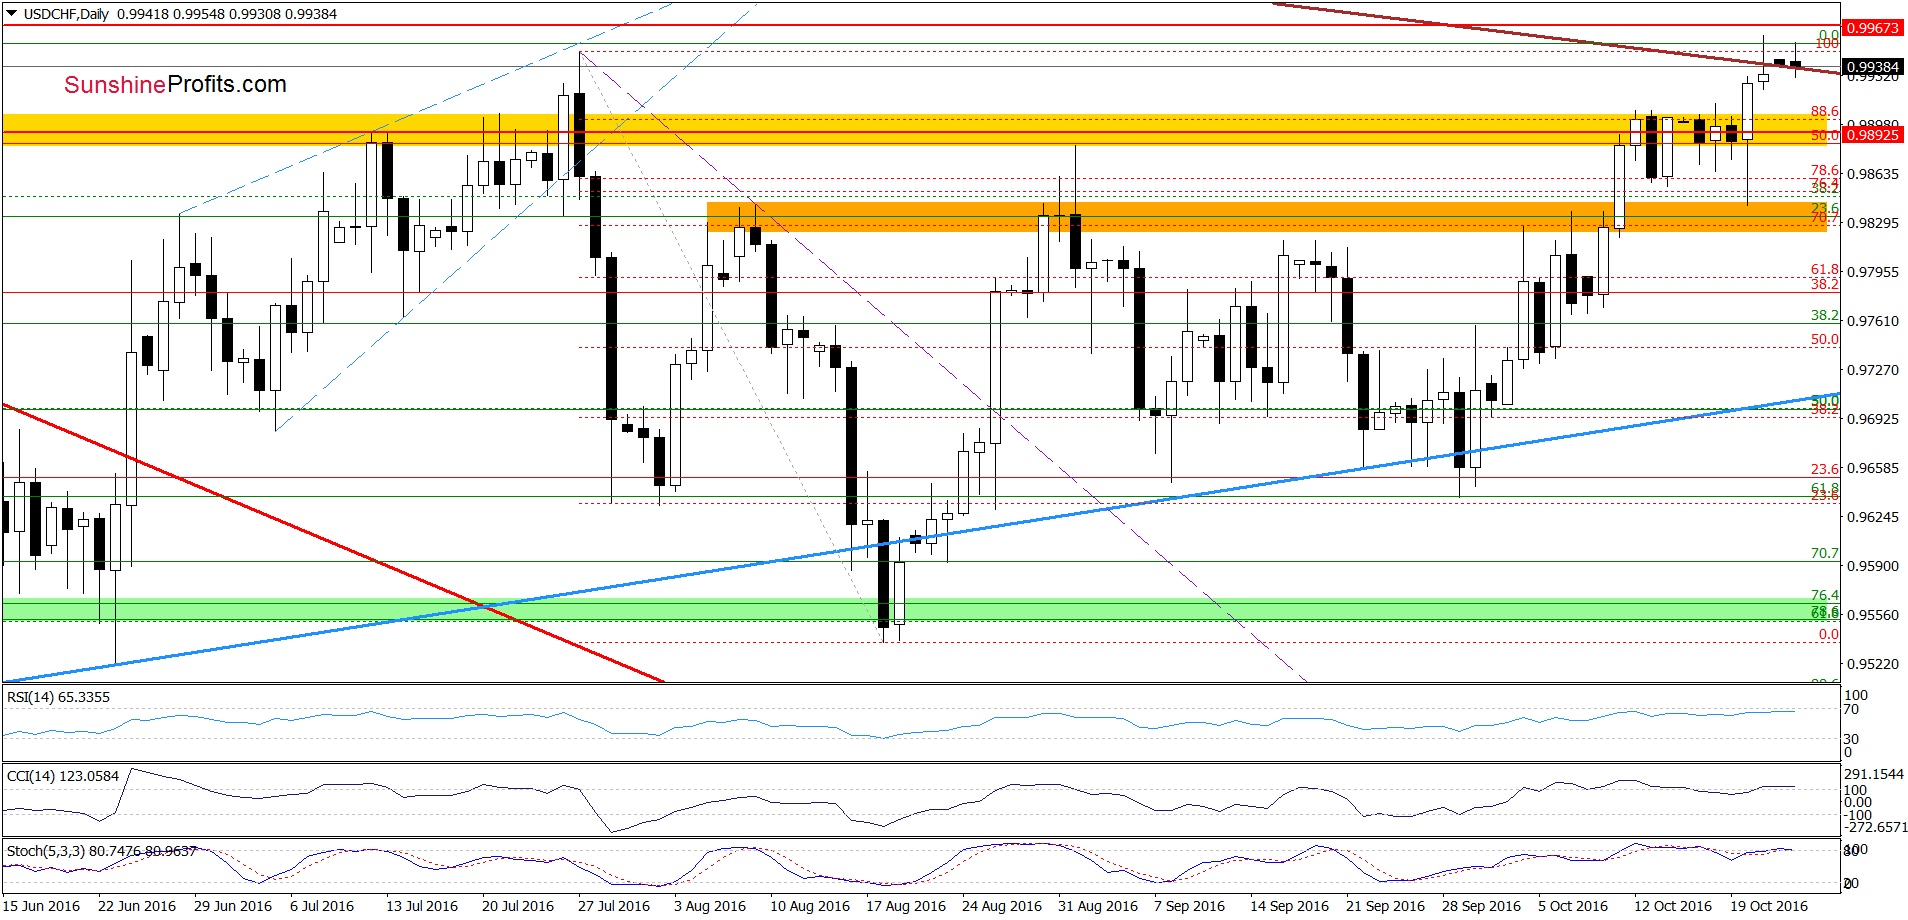Click the 5 Oct 2016 date label
Image resolution: width=1908 pixels, height=920 pixels.
pos(1574,906)
